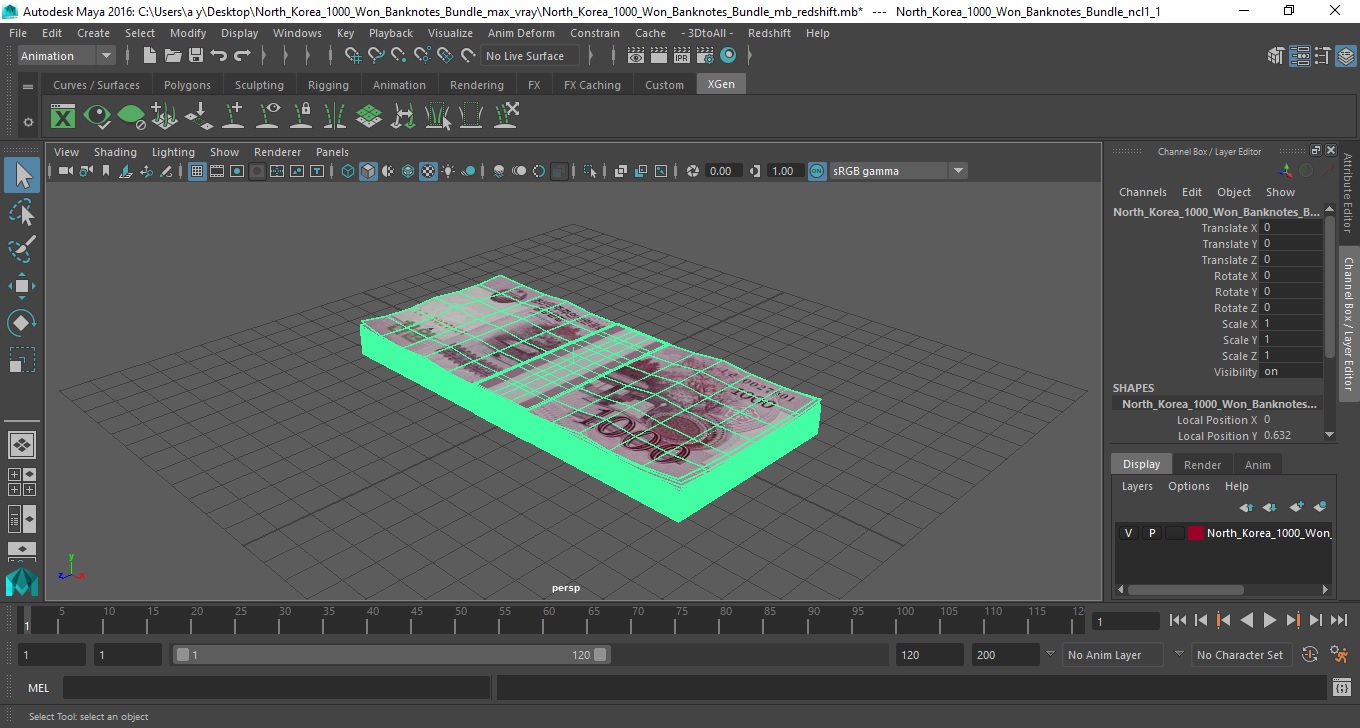Toggle the empty layer display type box
This screenshot has height=728, width=1360.
(x=1175, y=533)
